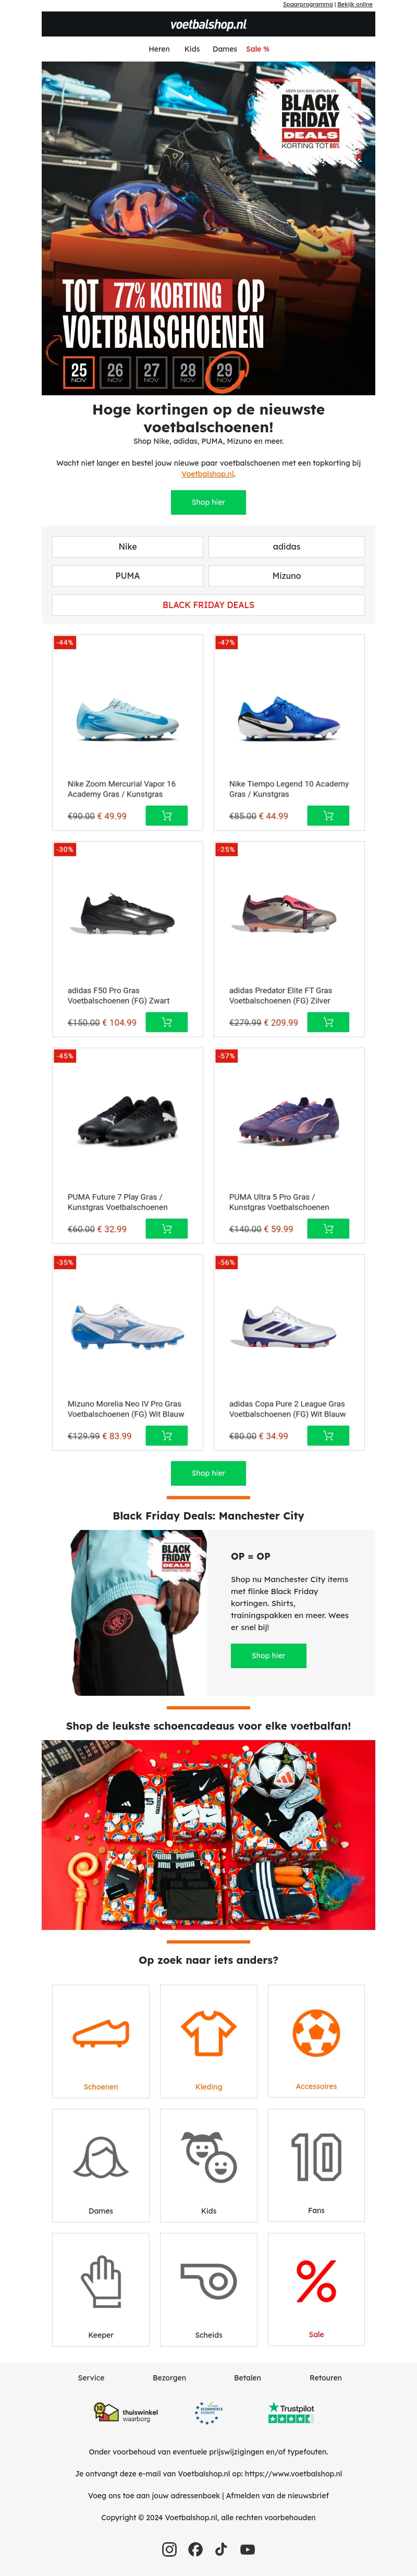Image resolution: width=417 pixels, height=2576 pixels.
Task: Click the Trustpilot rating logo
Action: pyautogui.click(x=291, y=2413)
